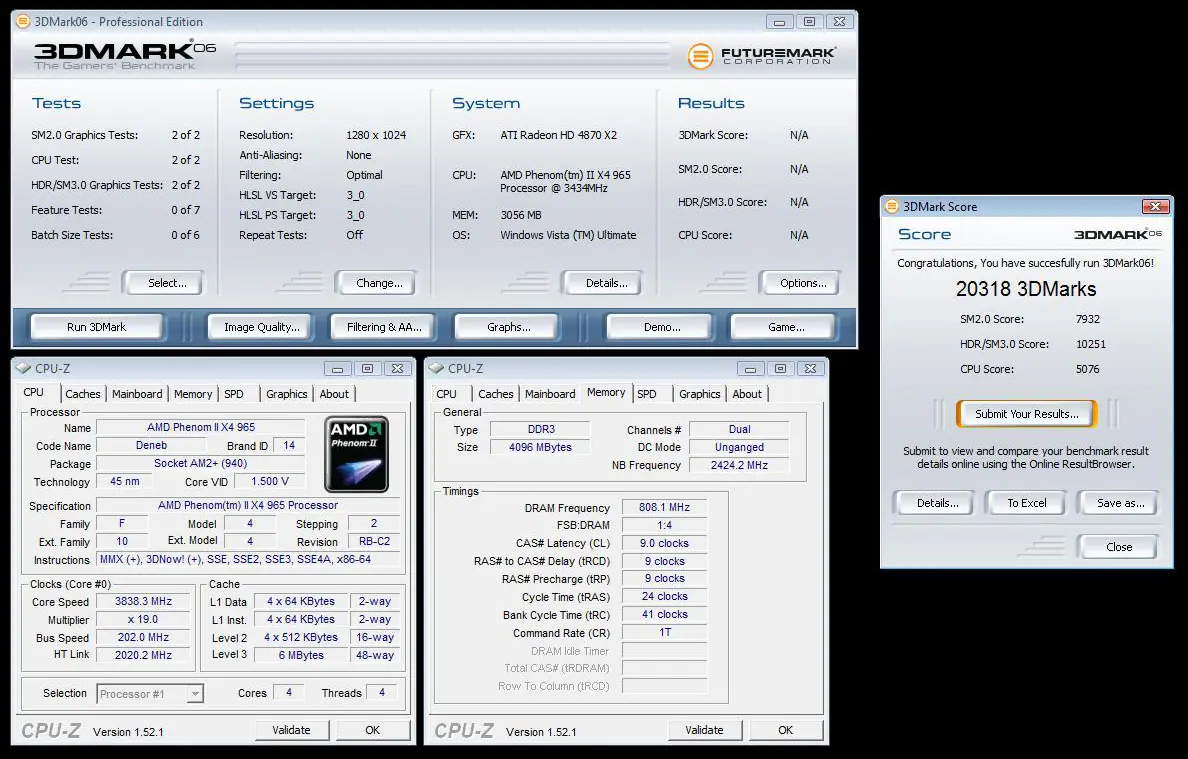The width and height of the screenshot is (1188, 759).
Task: Click the 3DMark06 Gamers' Benchmark logo in the main window
Action: (x=124, y=55)
